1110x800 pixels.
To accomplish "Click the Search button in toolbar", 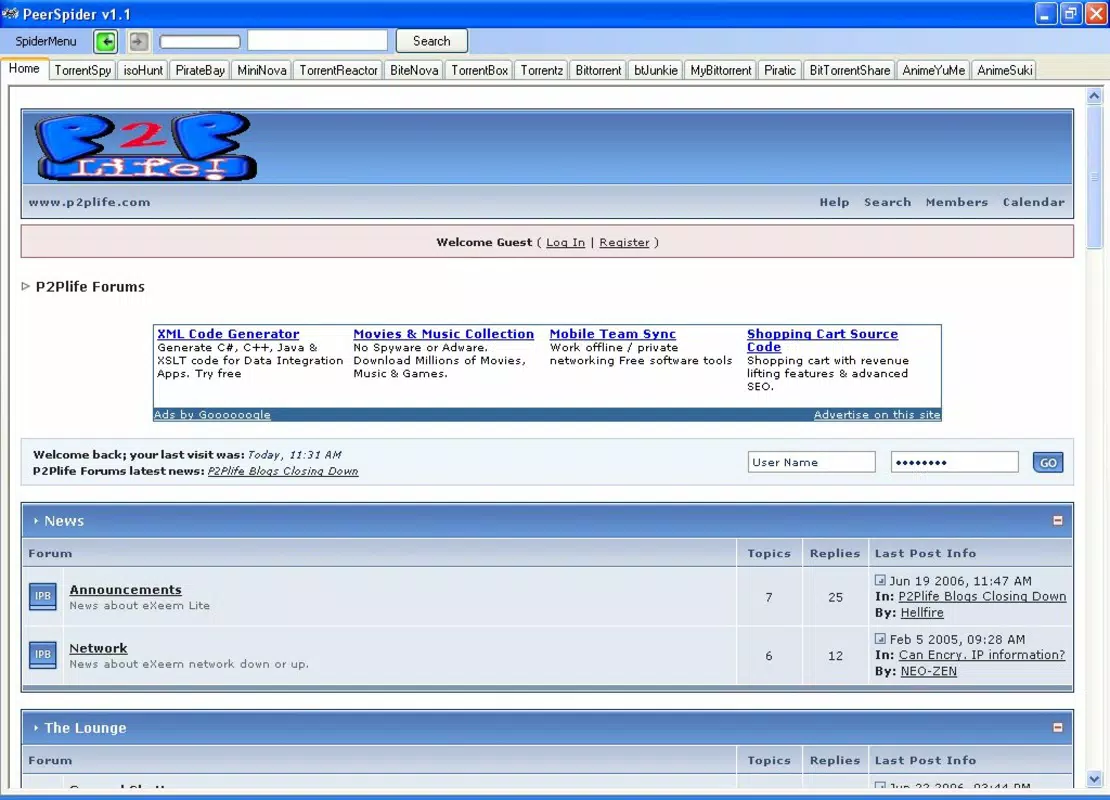I will point(431,41).
